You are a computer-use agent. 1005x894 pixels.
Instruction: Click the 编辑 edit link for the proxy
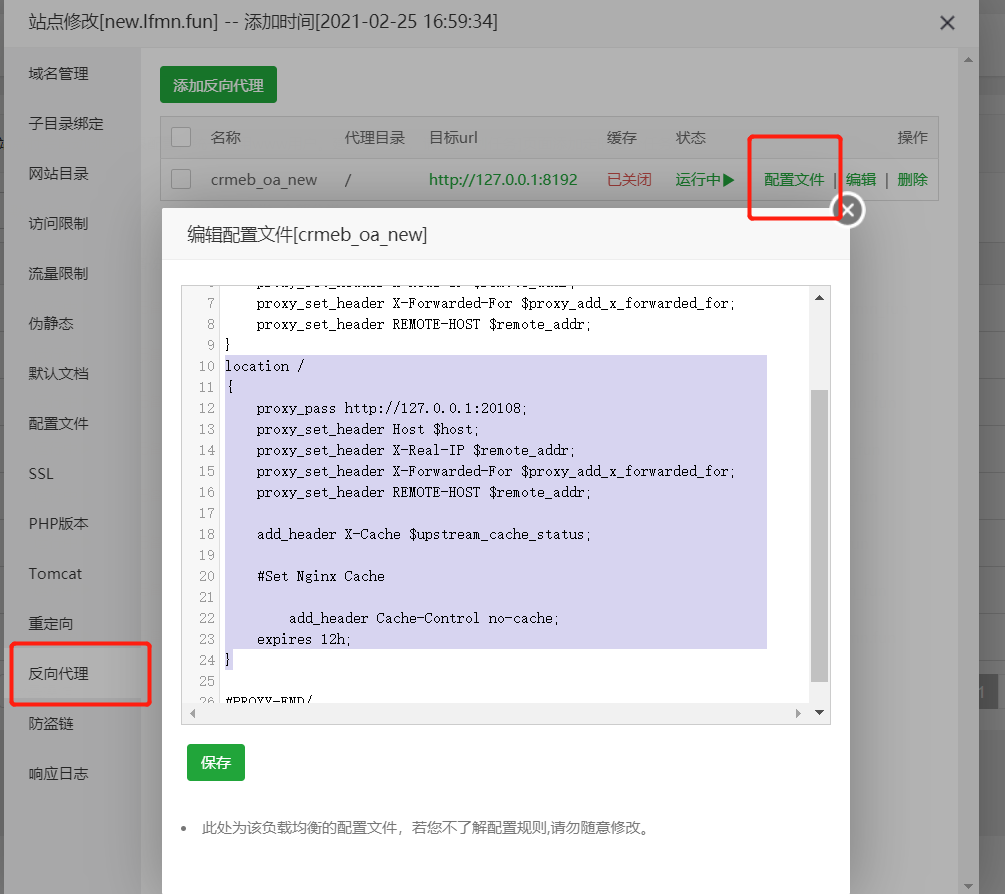862,179
